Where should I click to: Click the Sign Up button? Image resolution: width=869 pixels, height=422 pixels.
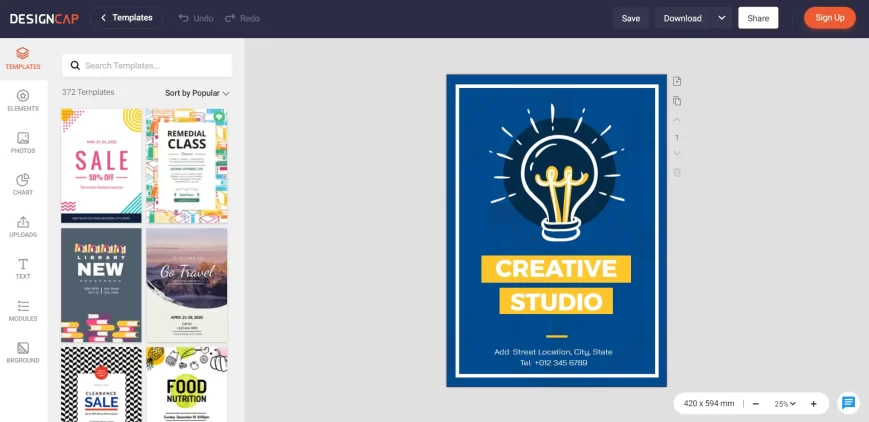pos(830,18)
